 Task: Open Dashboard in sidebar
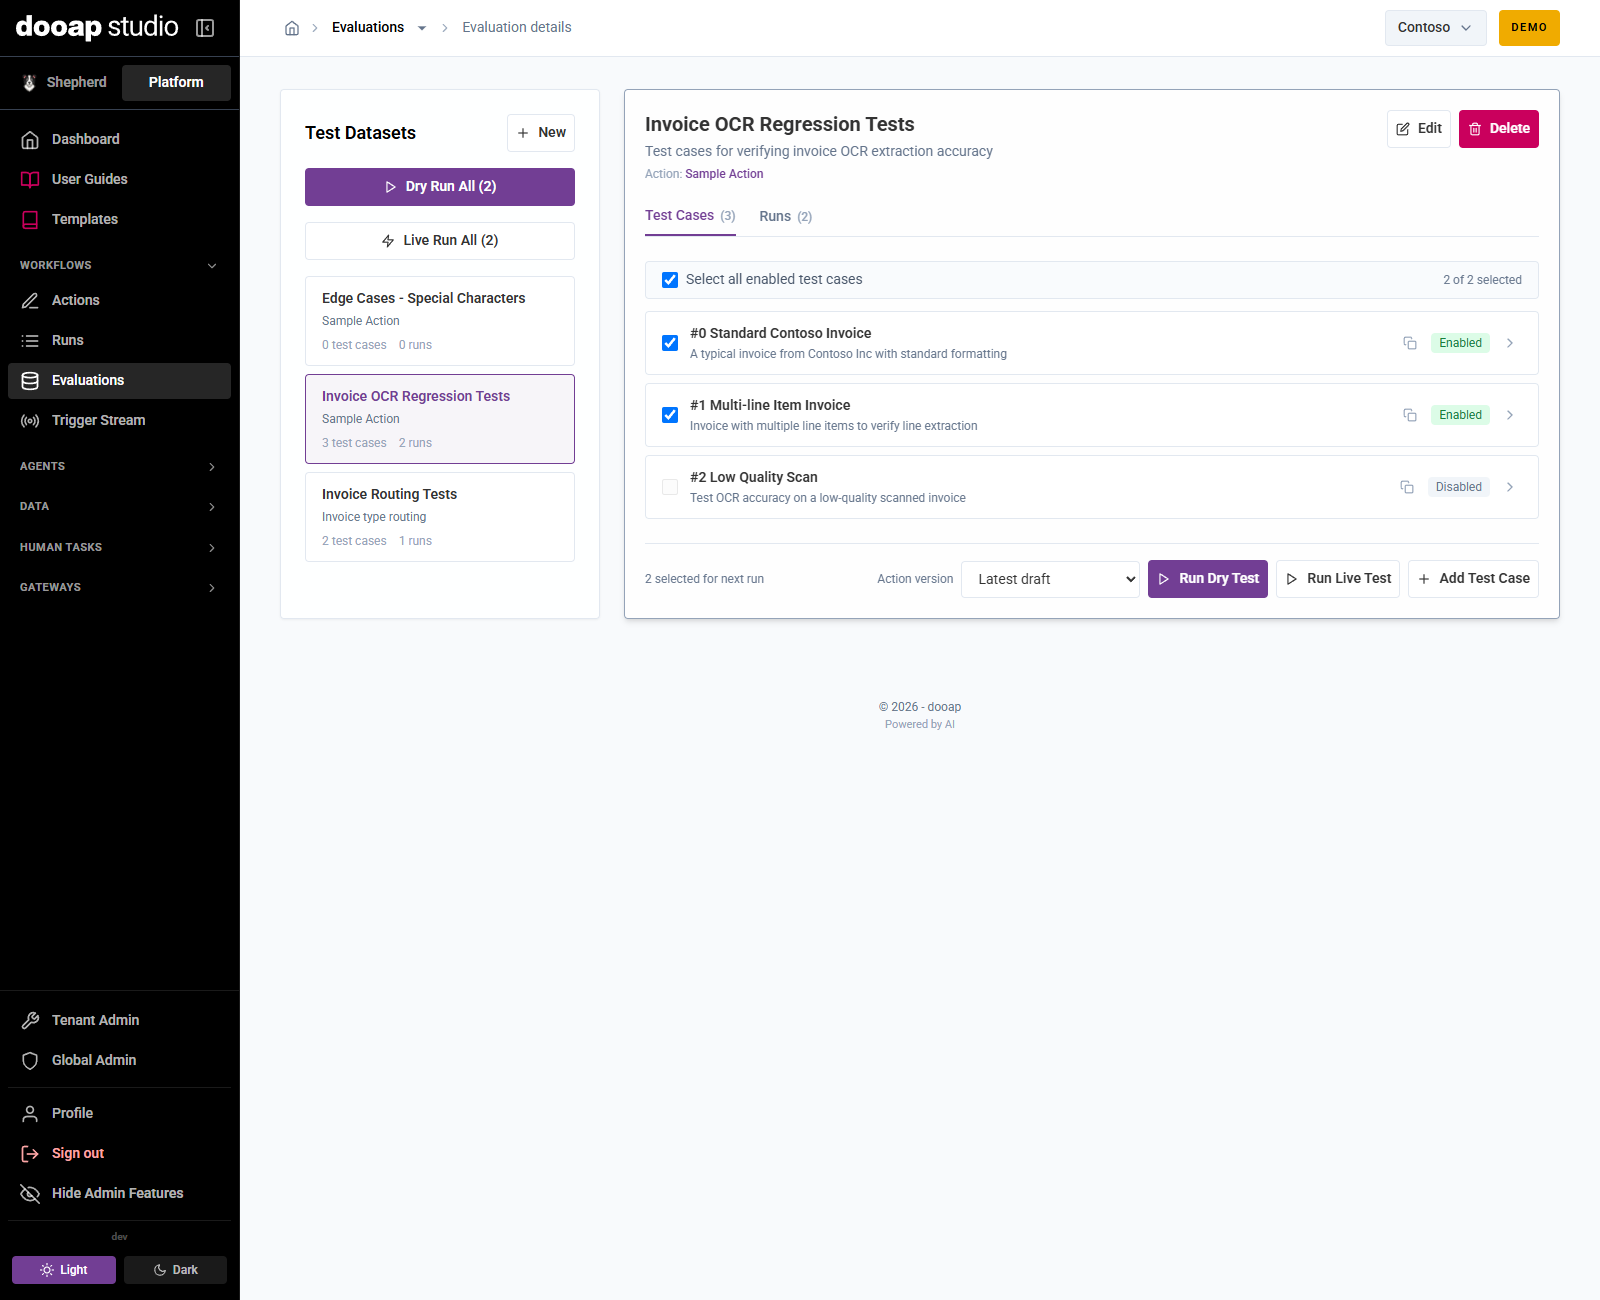pos(119,139)
